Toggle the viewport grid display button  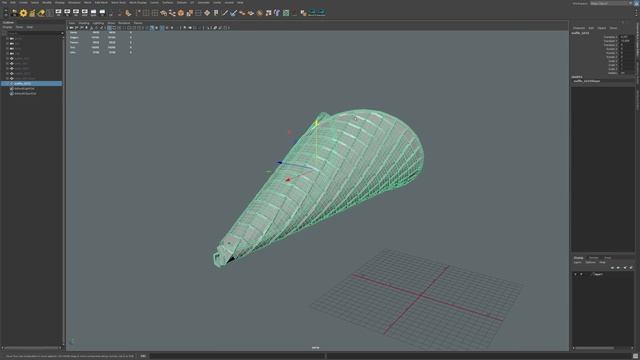[x=109, y=28]
